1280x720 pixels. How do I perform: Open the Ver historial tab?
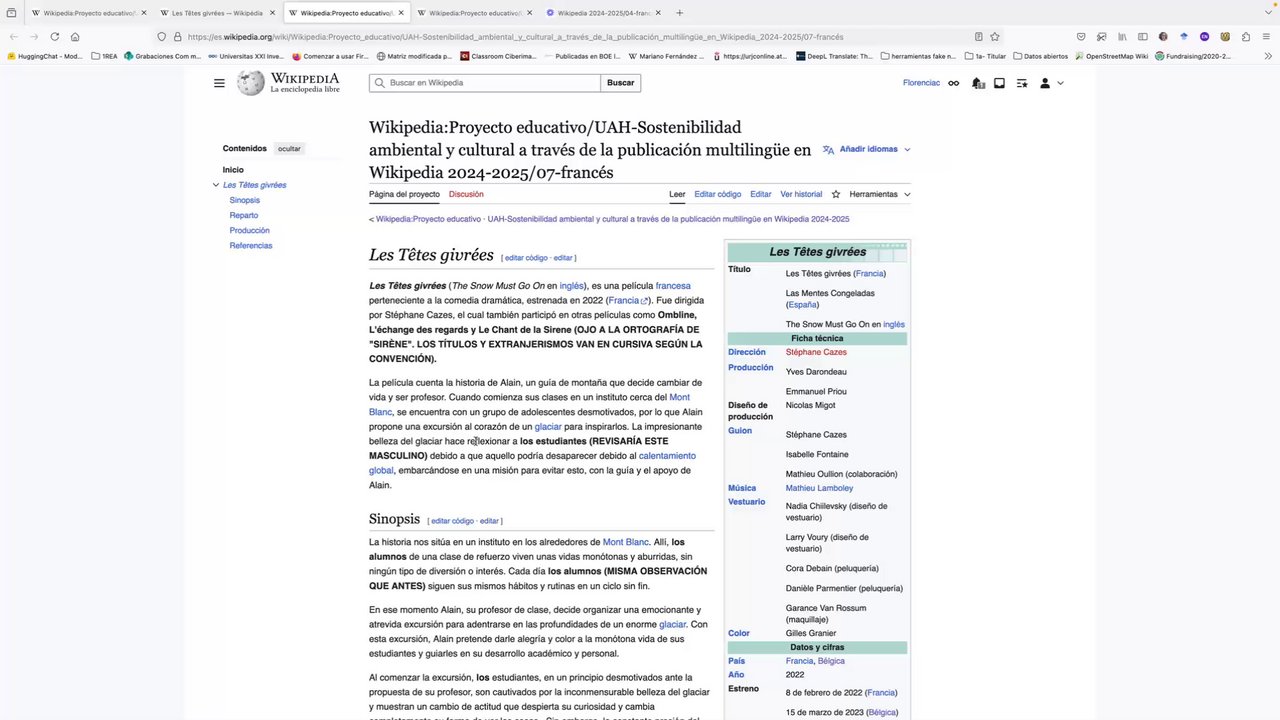pyautogui.click(x=801, y=194)
